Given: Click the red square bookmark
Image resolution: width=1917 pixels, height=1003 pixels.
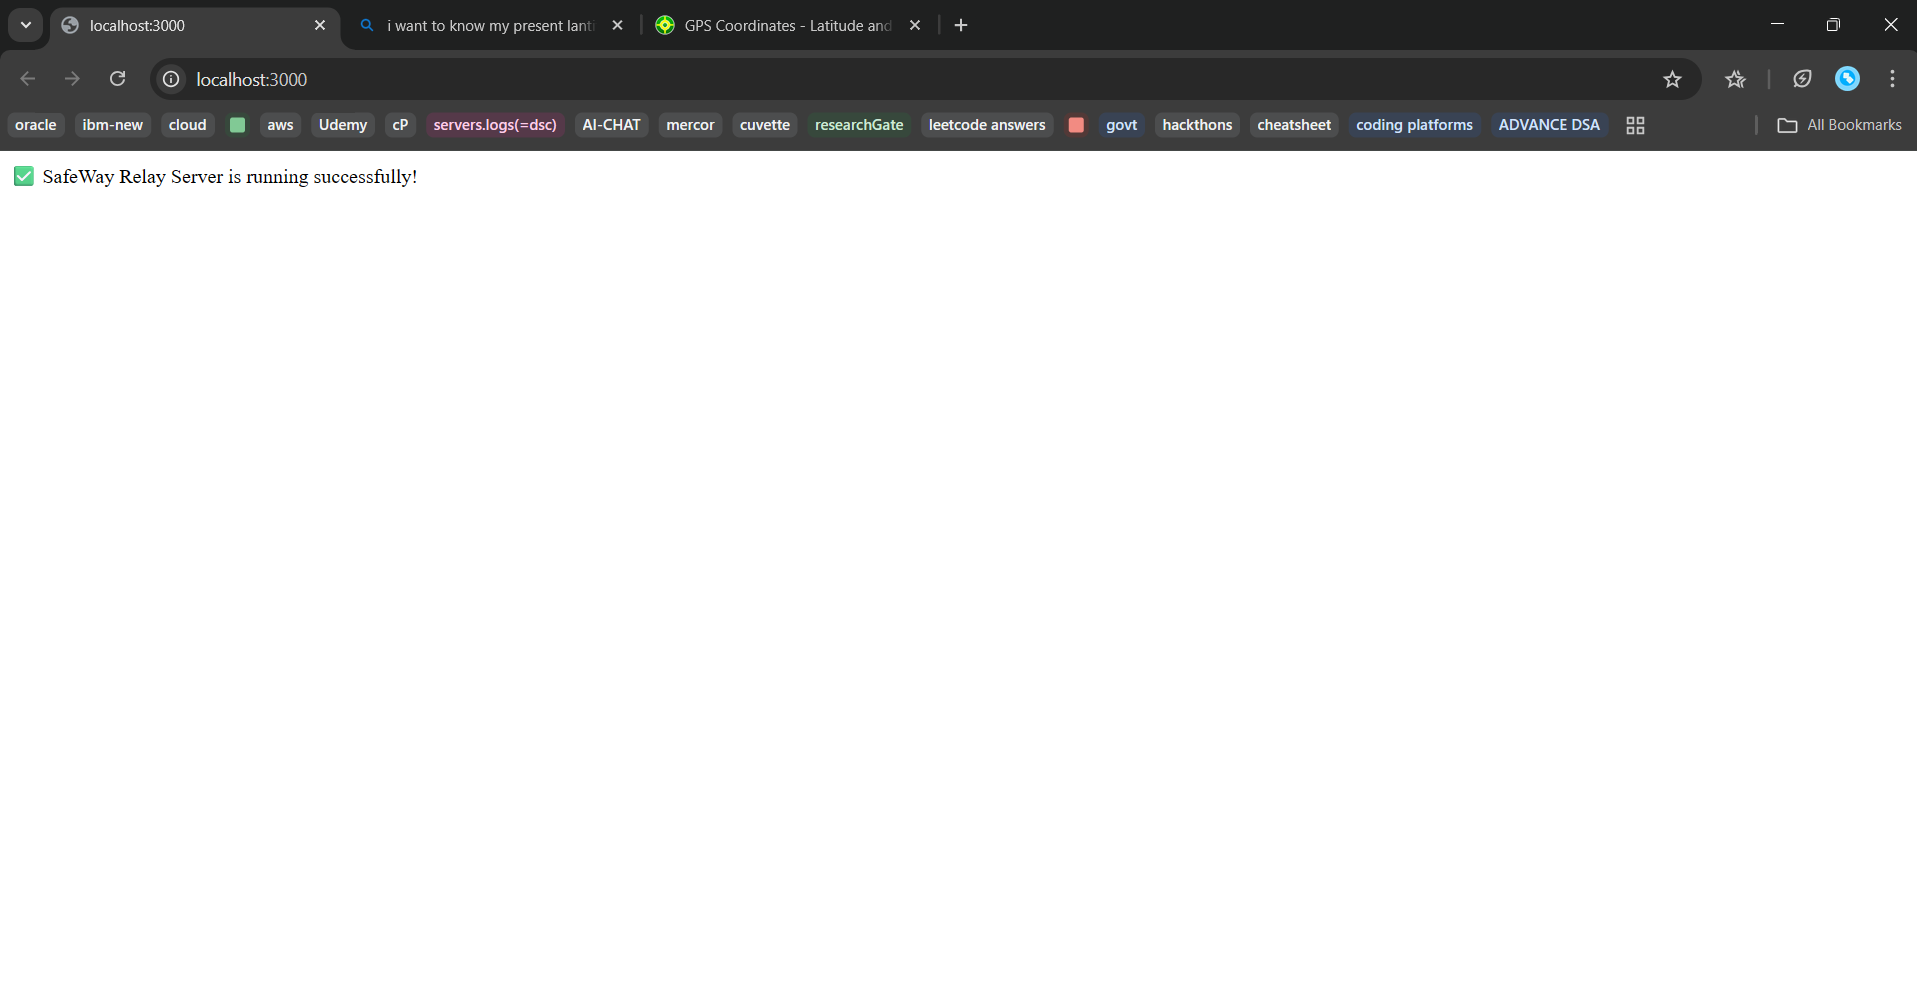Looking at the screenshot, I should pyautogui.click(x=1076, y=125).
